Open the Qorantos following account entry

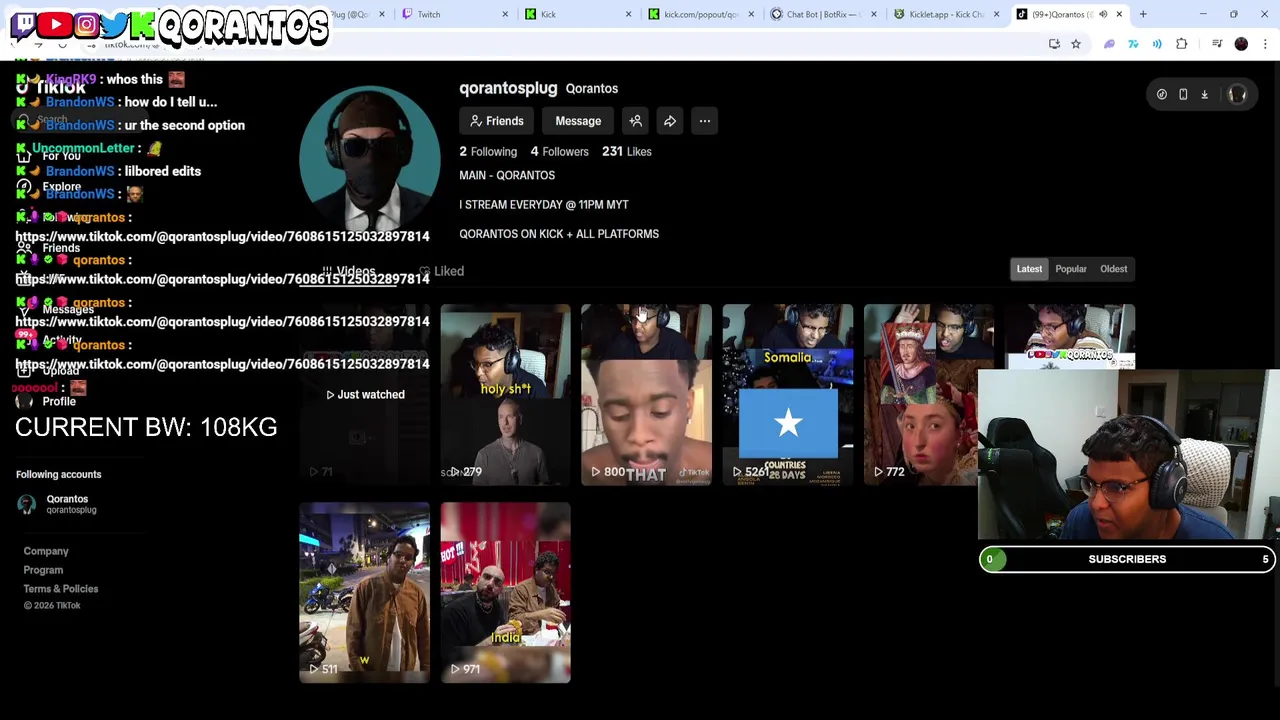tap(57, 504)
